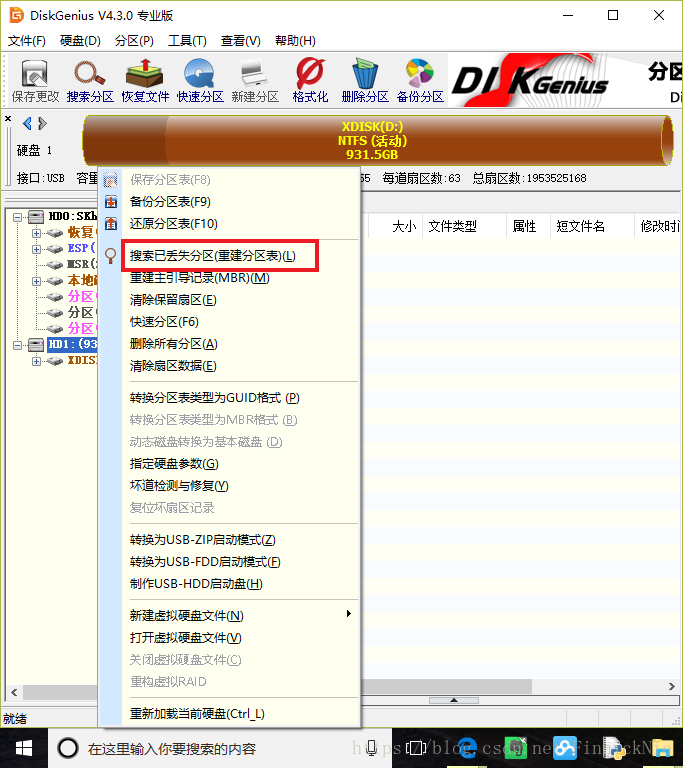Go to previous disk with left arrow
The height and width of the screenshot is (768, 683).
click(27, 123)
